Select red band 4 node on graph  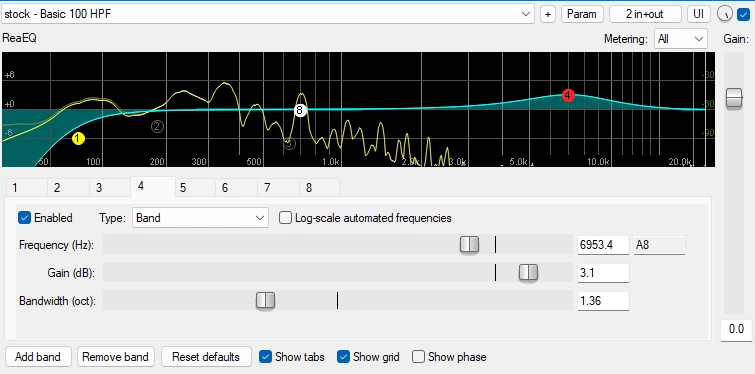tap(568, 95)
